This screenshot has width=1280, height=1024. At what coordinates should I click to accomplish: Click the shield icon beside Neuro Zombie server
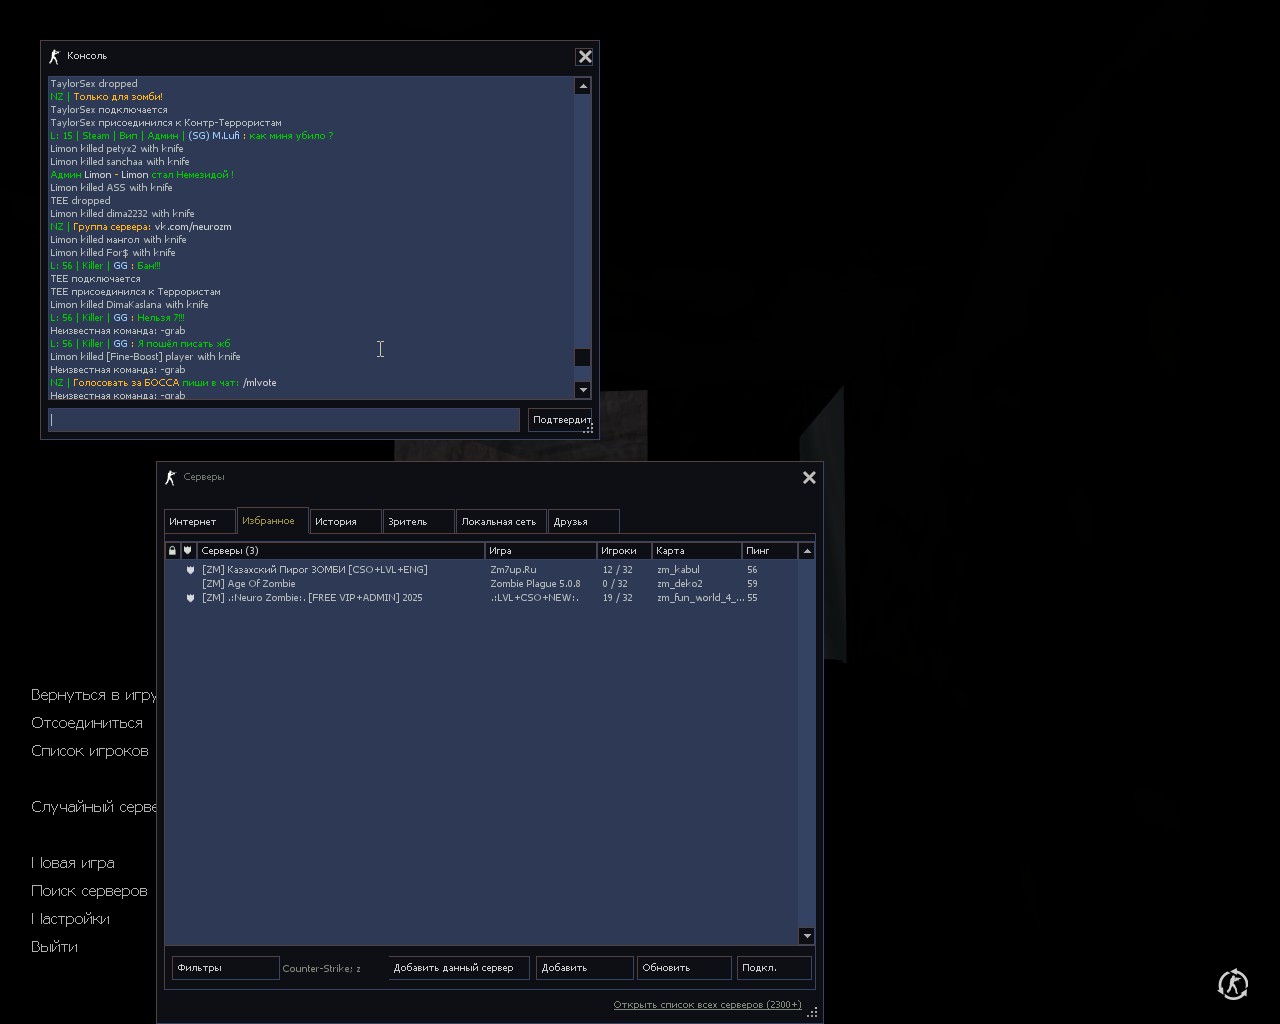(190, 598)
